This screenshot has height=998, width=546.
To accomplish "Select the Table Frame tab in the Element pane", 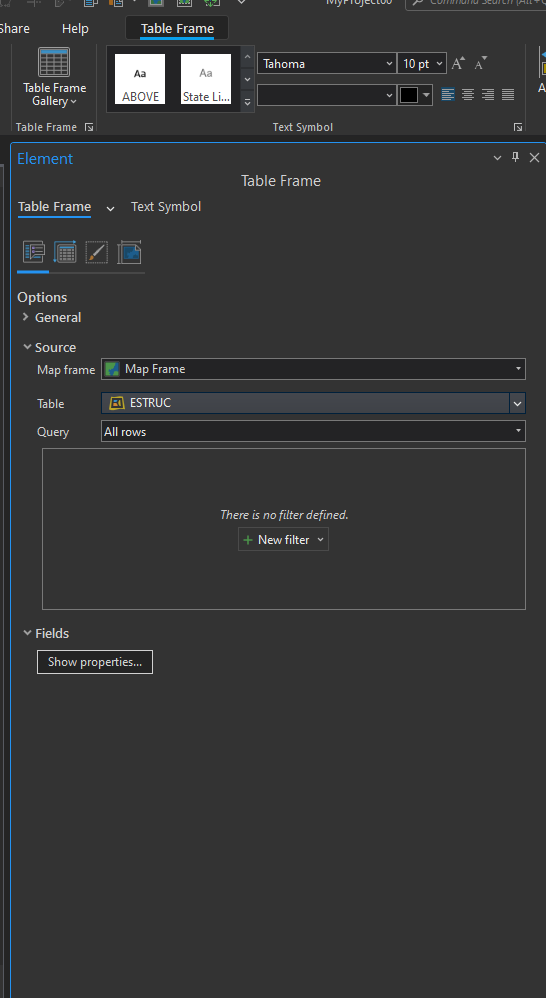I will pos(54,207).
